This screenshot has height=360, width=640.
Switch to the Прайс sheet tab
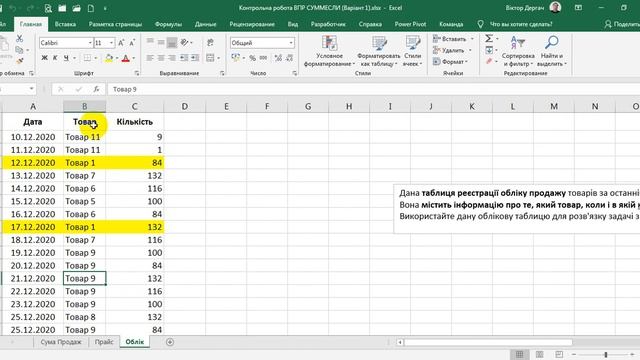point(104,342)
